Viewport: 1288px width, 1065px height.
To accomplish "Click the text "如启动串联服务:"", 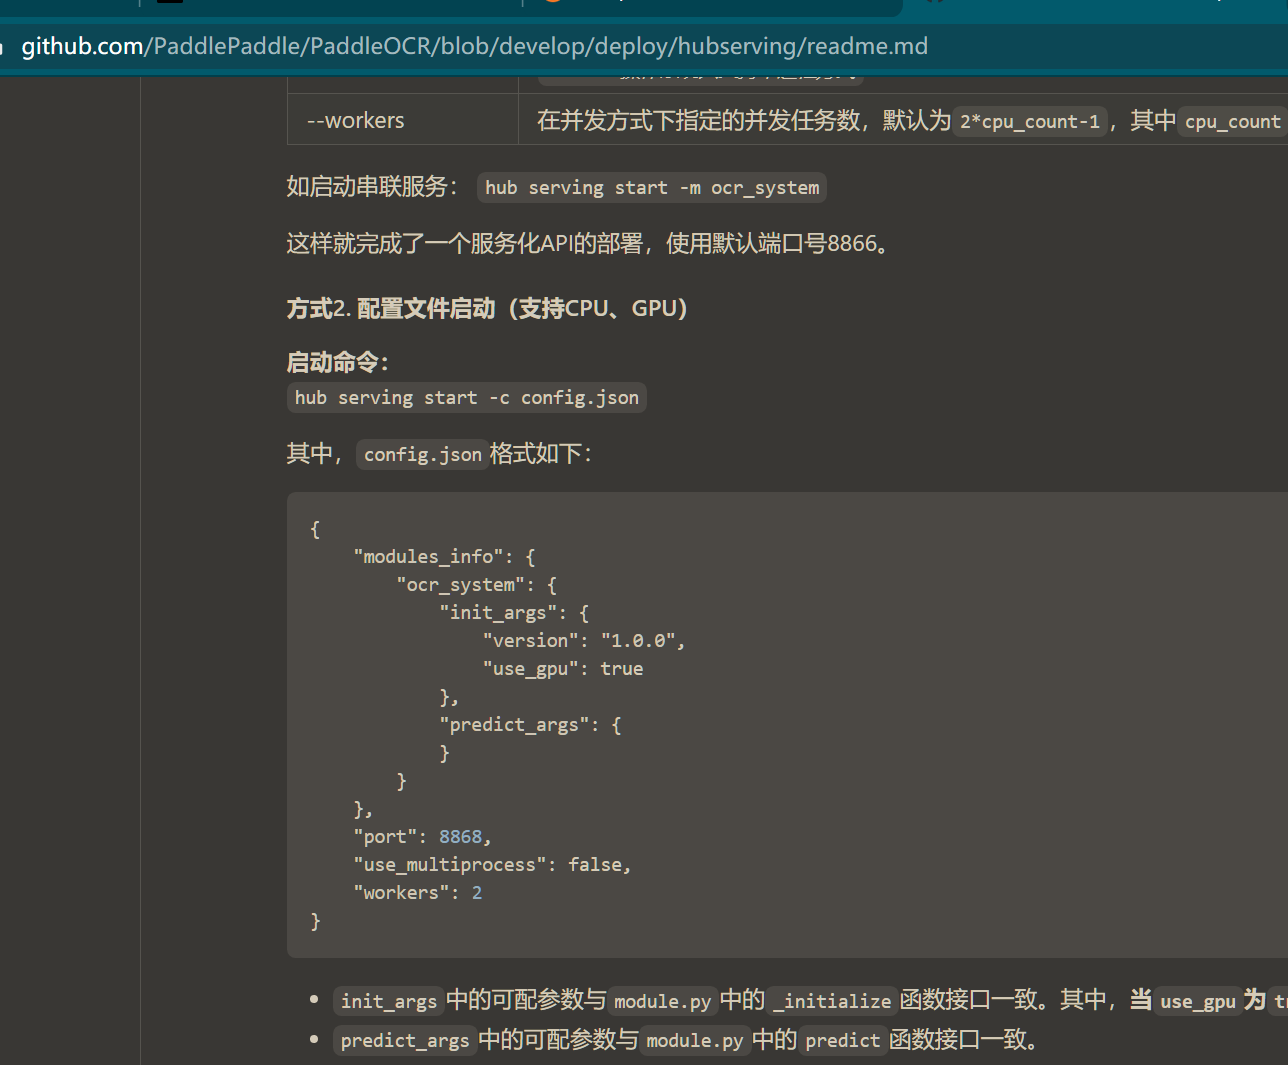I will (x=372, y=187).
